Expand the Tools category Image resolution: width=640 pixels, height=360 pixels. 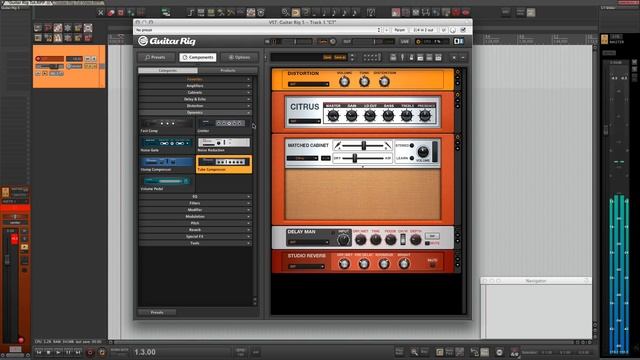click(195, 243)
